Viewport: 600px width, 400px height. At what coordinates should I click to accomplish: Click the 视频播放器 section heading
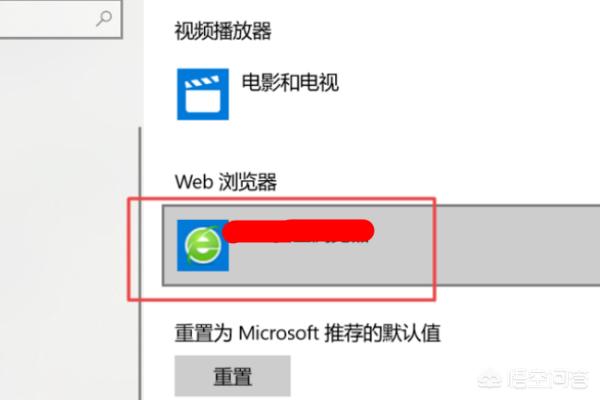[223, 31]
